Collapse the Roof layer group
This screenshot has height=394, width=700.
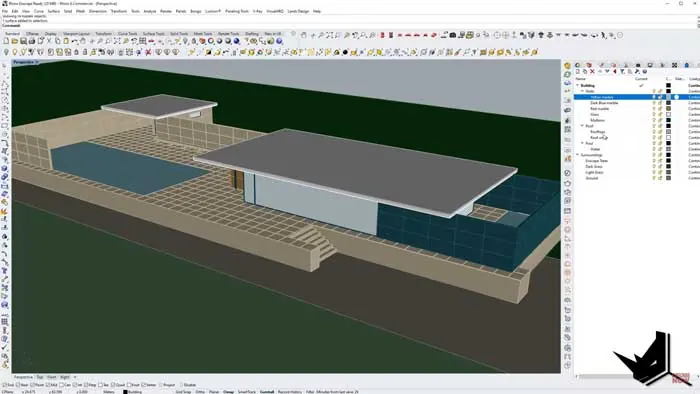tap(582, 126)
